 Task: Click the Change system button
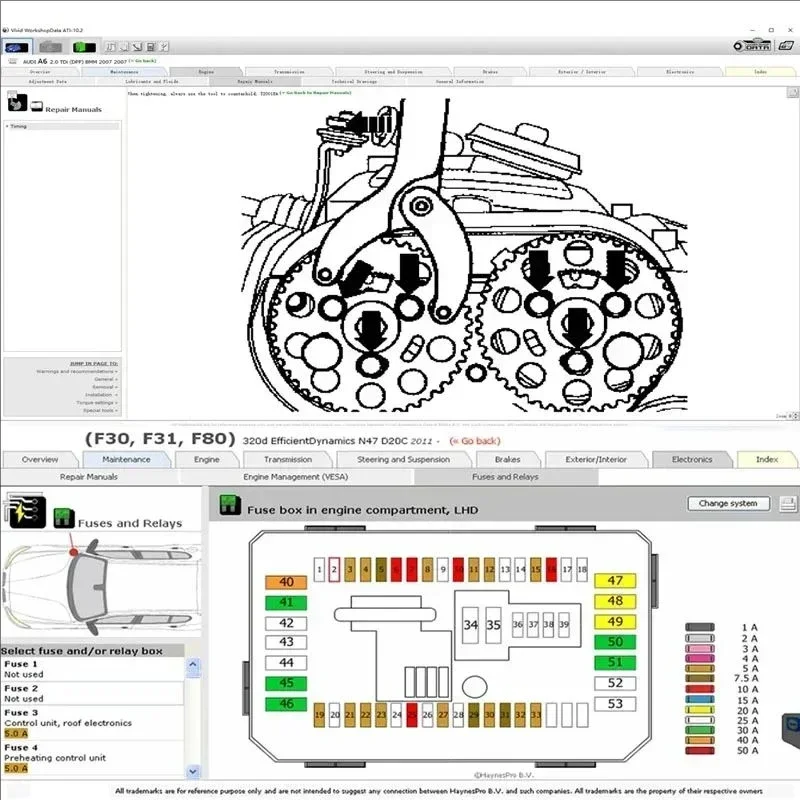[x=729, y=503]
